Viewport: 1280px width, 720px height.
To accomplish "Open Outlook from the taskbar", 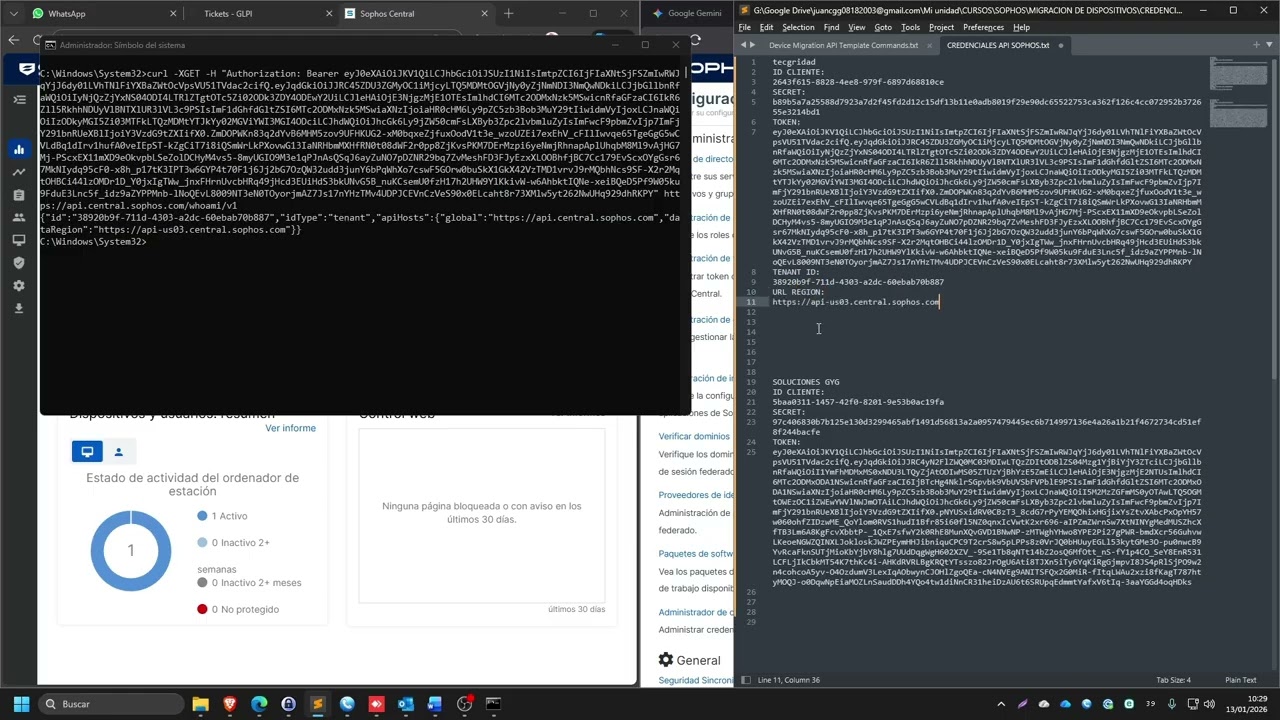I will pos(406,704).
